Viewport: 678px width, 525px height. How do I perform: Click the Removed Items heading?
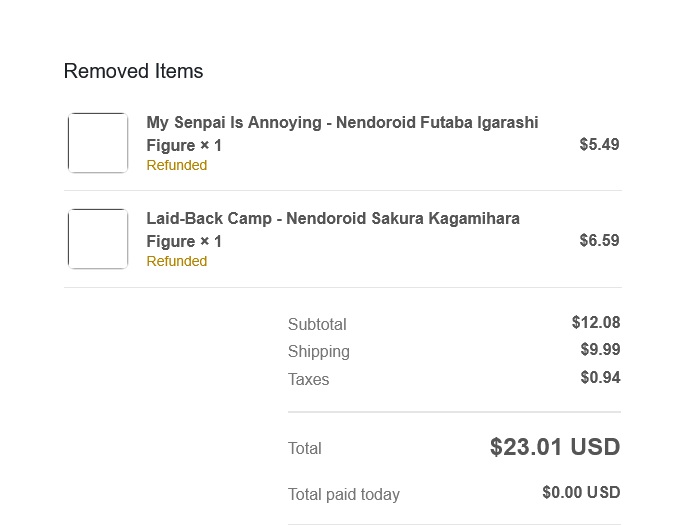point(133,71)
